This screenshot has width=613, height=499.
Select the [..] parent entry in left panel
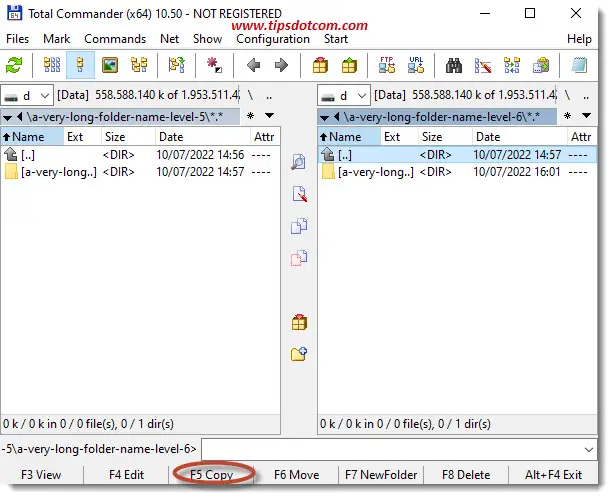[140, 155]
